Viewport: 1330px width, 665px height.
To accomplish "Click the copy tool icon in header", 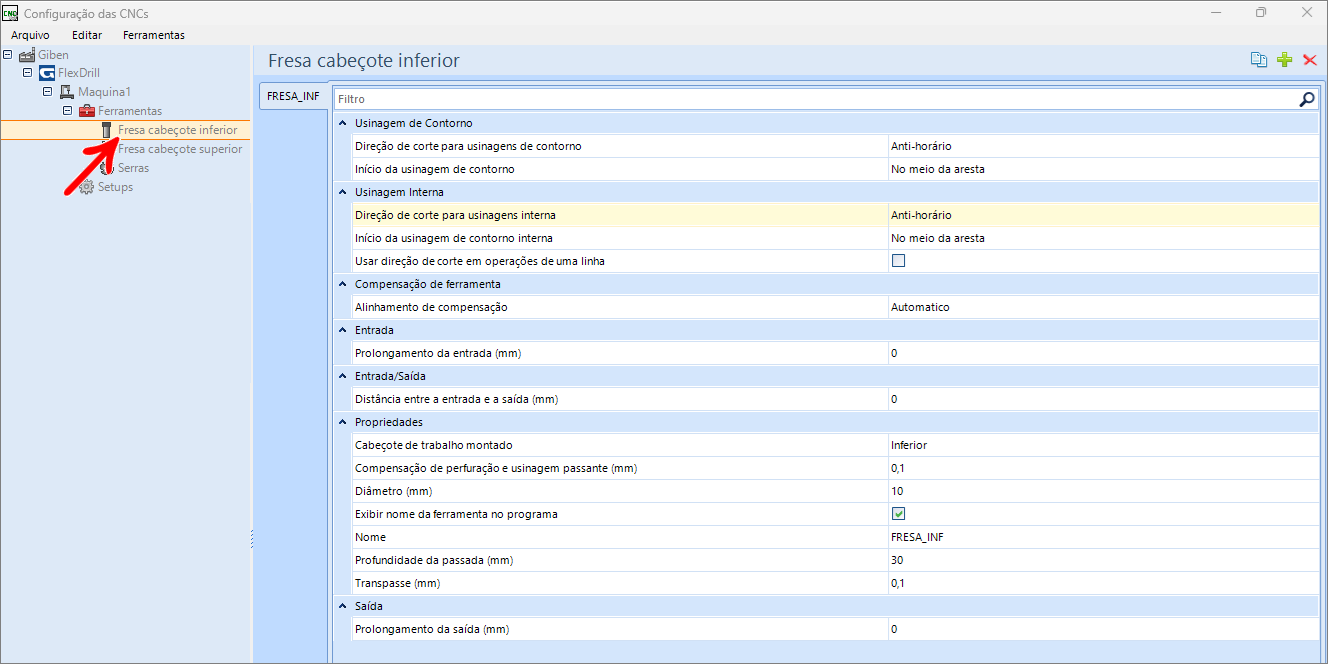I will point(1259,60).
